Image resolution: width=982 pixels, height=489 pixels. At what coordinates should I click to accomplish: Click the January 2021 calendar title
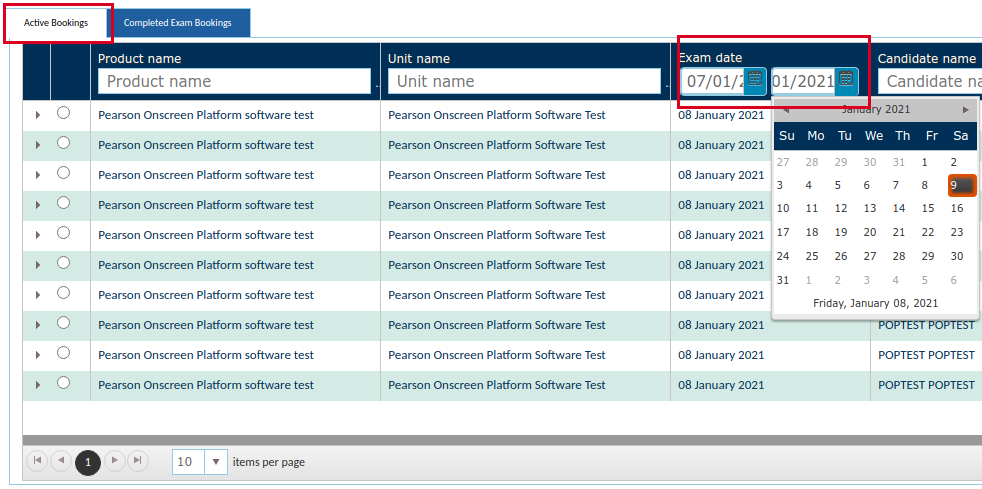(x=875, y=109)
